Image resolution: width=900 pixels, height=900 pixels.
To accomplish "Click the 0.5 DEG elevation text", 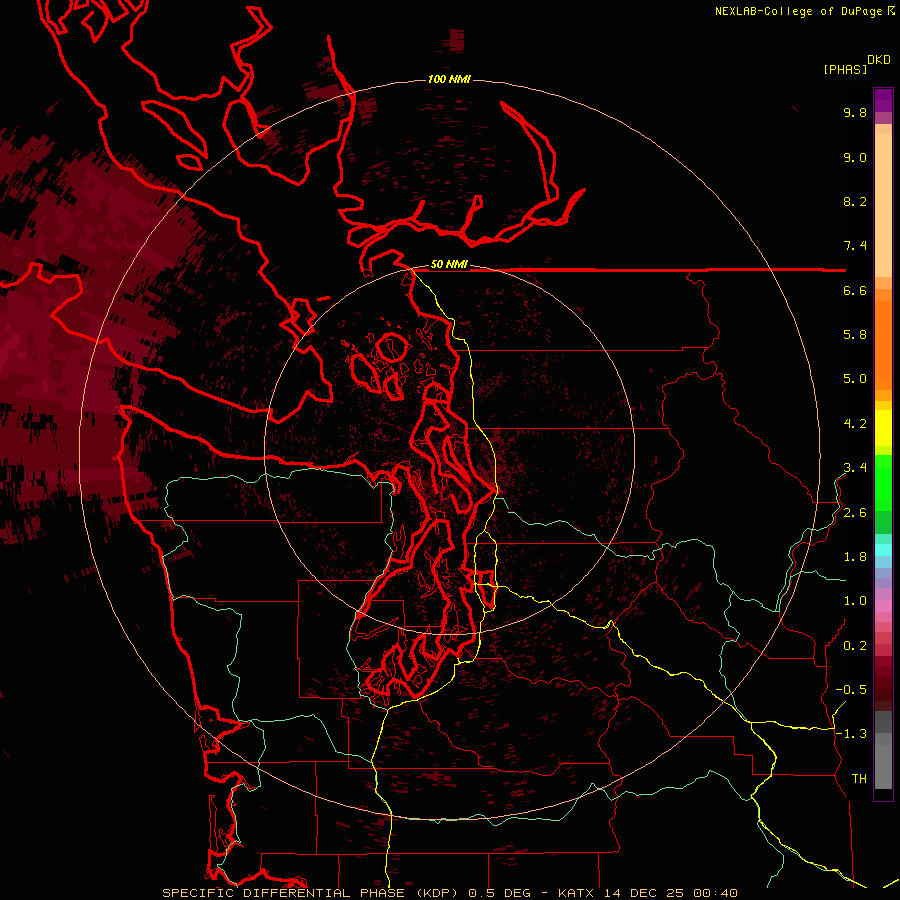I will tap(499, 893).
